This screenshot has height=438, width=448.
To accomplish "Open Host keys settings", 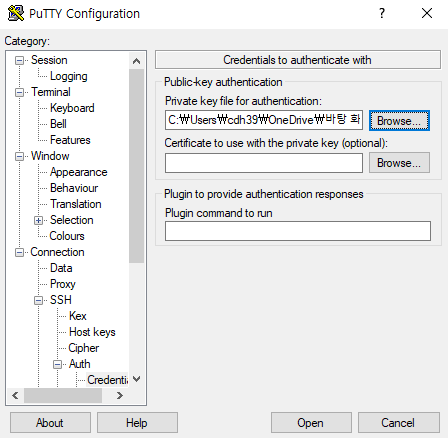I will click(x=92, y=332).
